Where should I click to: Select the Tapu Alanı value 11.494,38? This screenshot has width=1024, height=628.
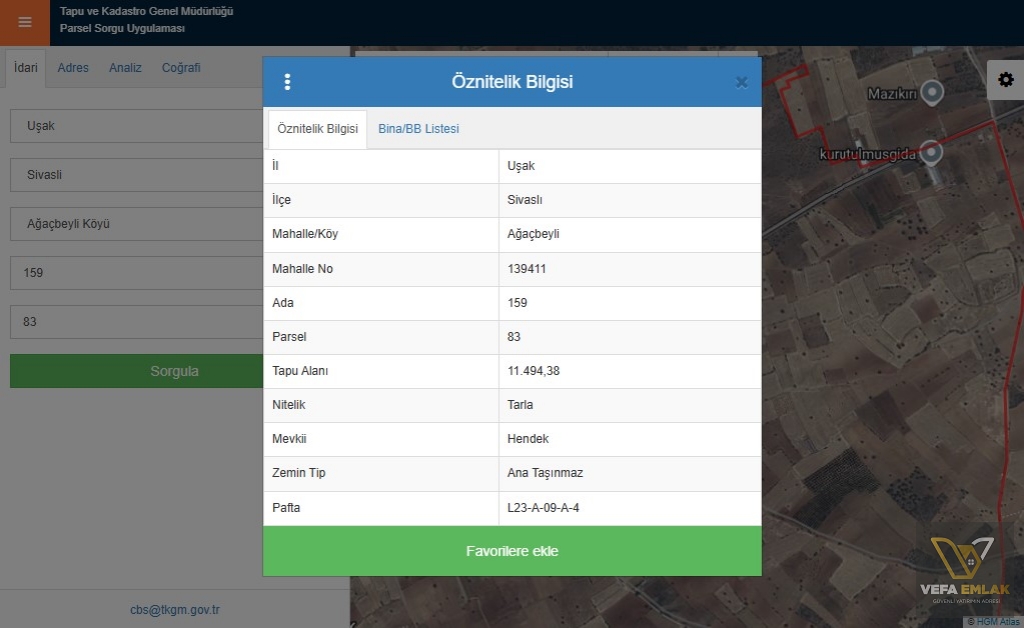[x=534, y=371]
